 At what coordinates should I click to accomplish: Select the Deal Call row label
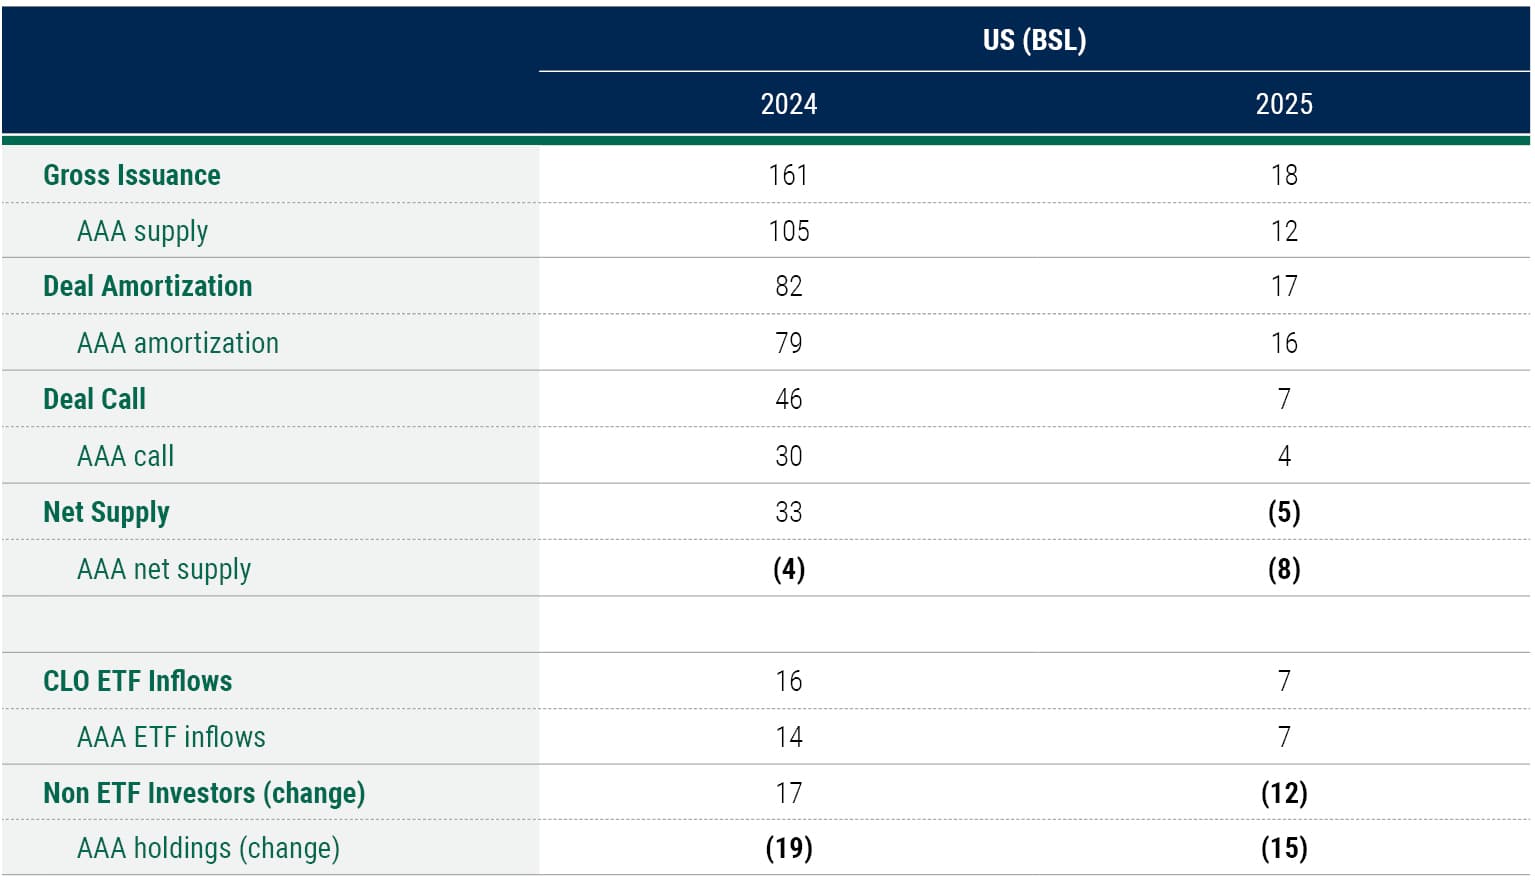click(x=93, y=399)
